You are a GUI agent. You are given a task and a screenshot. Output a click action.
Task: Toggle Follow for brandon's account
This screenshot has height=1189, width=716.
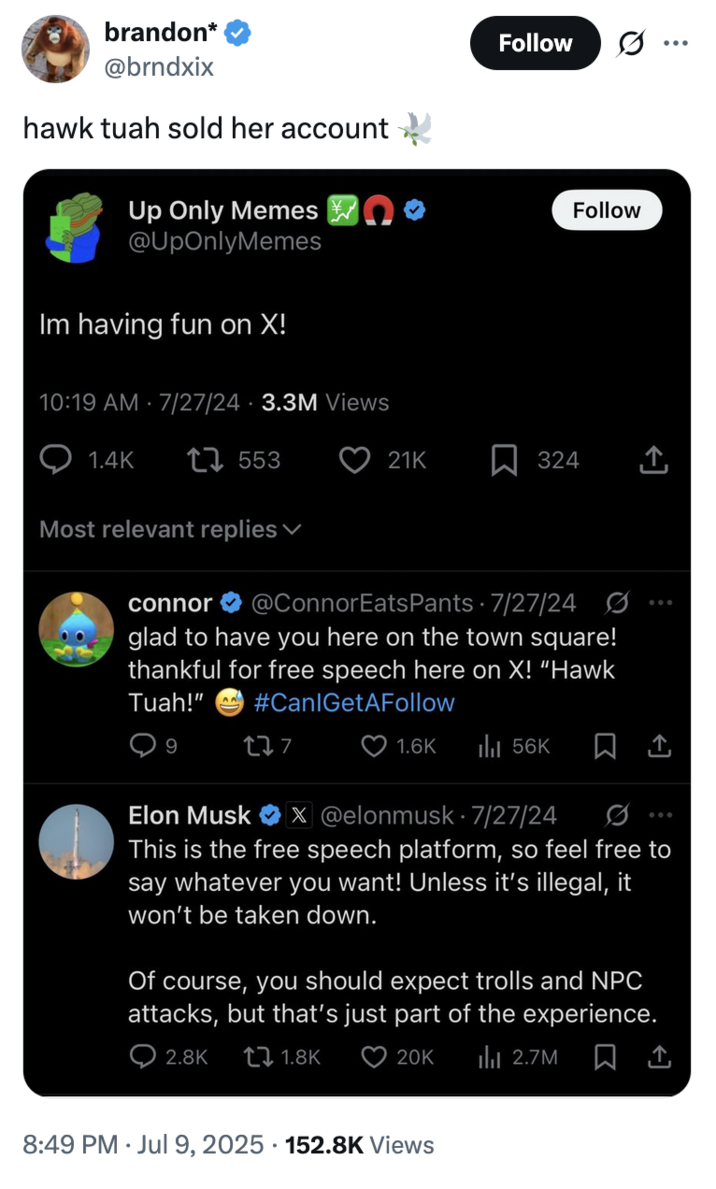(x=534, y=43)
